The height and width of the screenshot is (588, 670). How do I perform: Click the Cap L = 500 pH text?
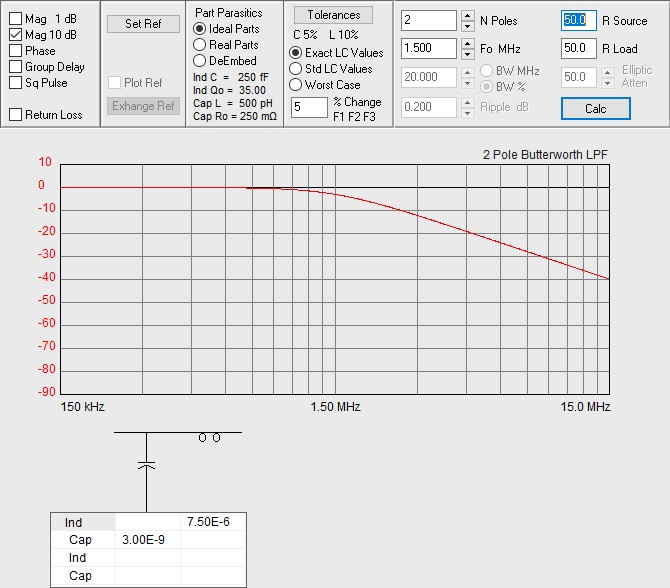click(232, 103)
